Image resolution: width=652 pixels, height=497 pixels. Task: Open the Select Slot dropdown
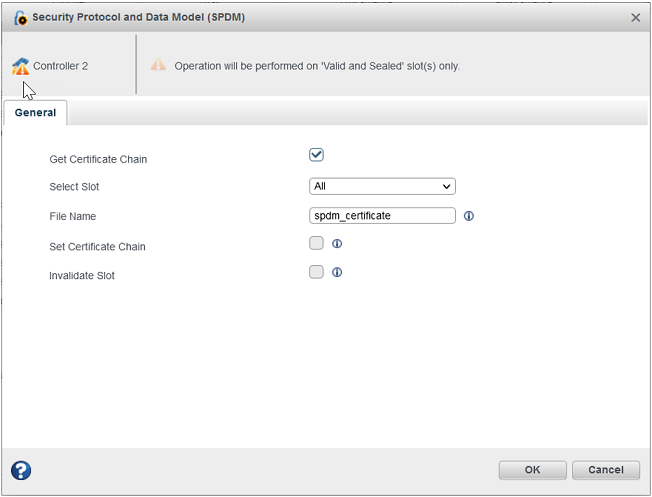click(383, 186)
